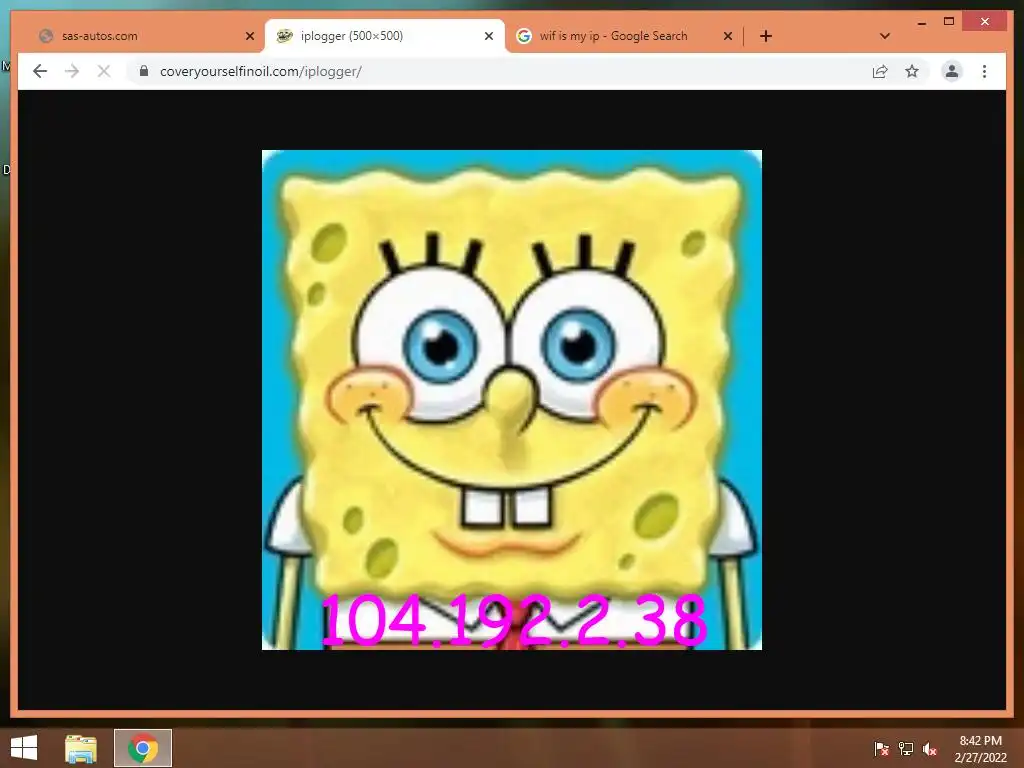Open the Windows Start menu
1024x768 pixels.
[x=24, y=748]
